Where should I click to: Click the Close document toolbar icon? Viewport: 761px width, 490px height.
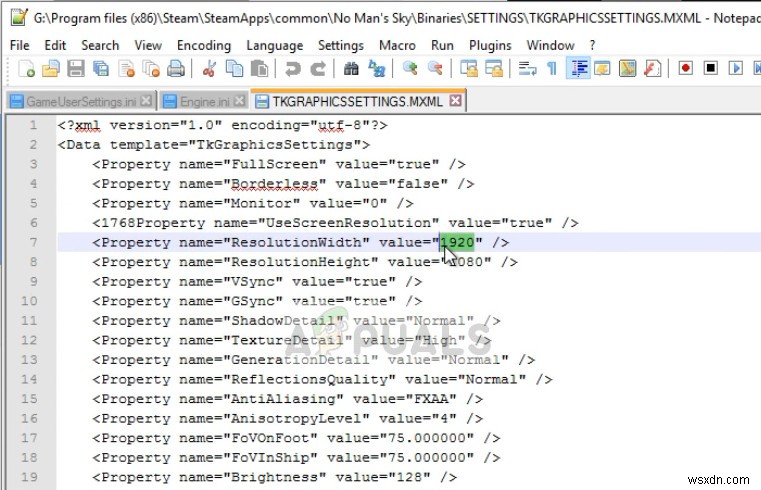coord(127,68)
